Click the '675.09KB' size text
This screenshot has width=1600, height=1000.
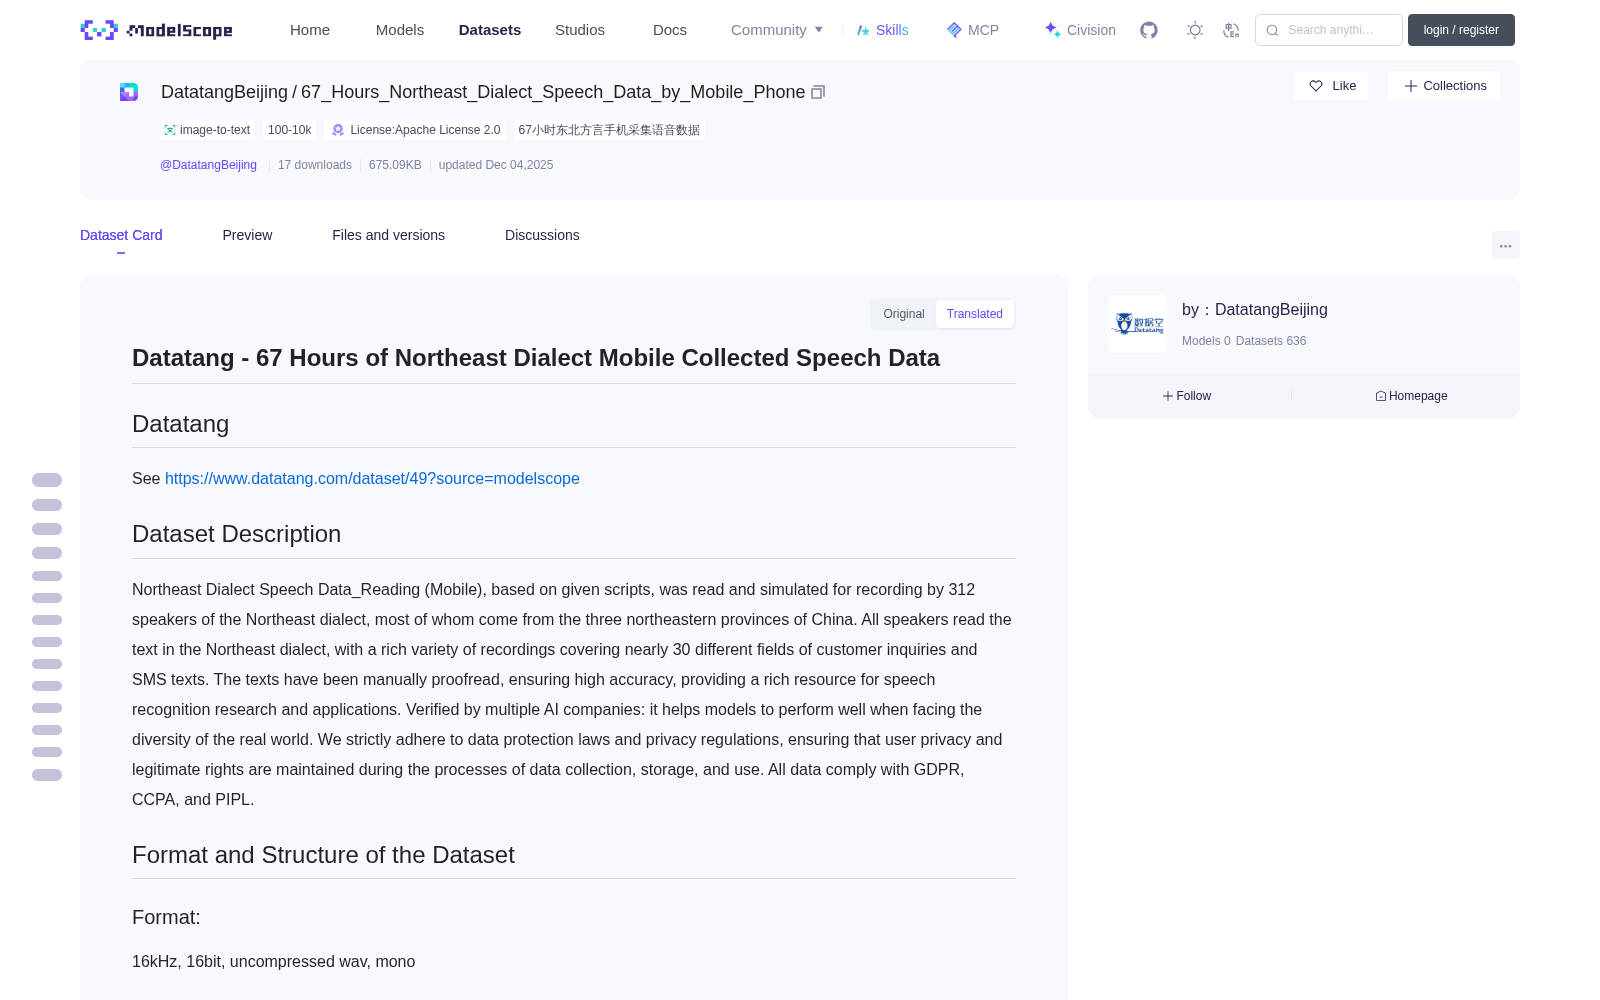point(395,165)
